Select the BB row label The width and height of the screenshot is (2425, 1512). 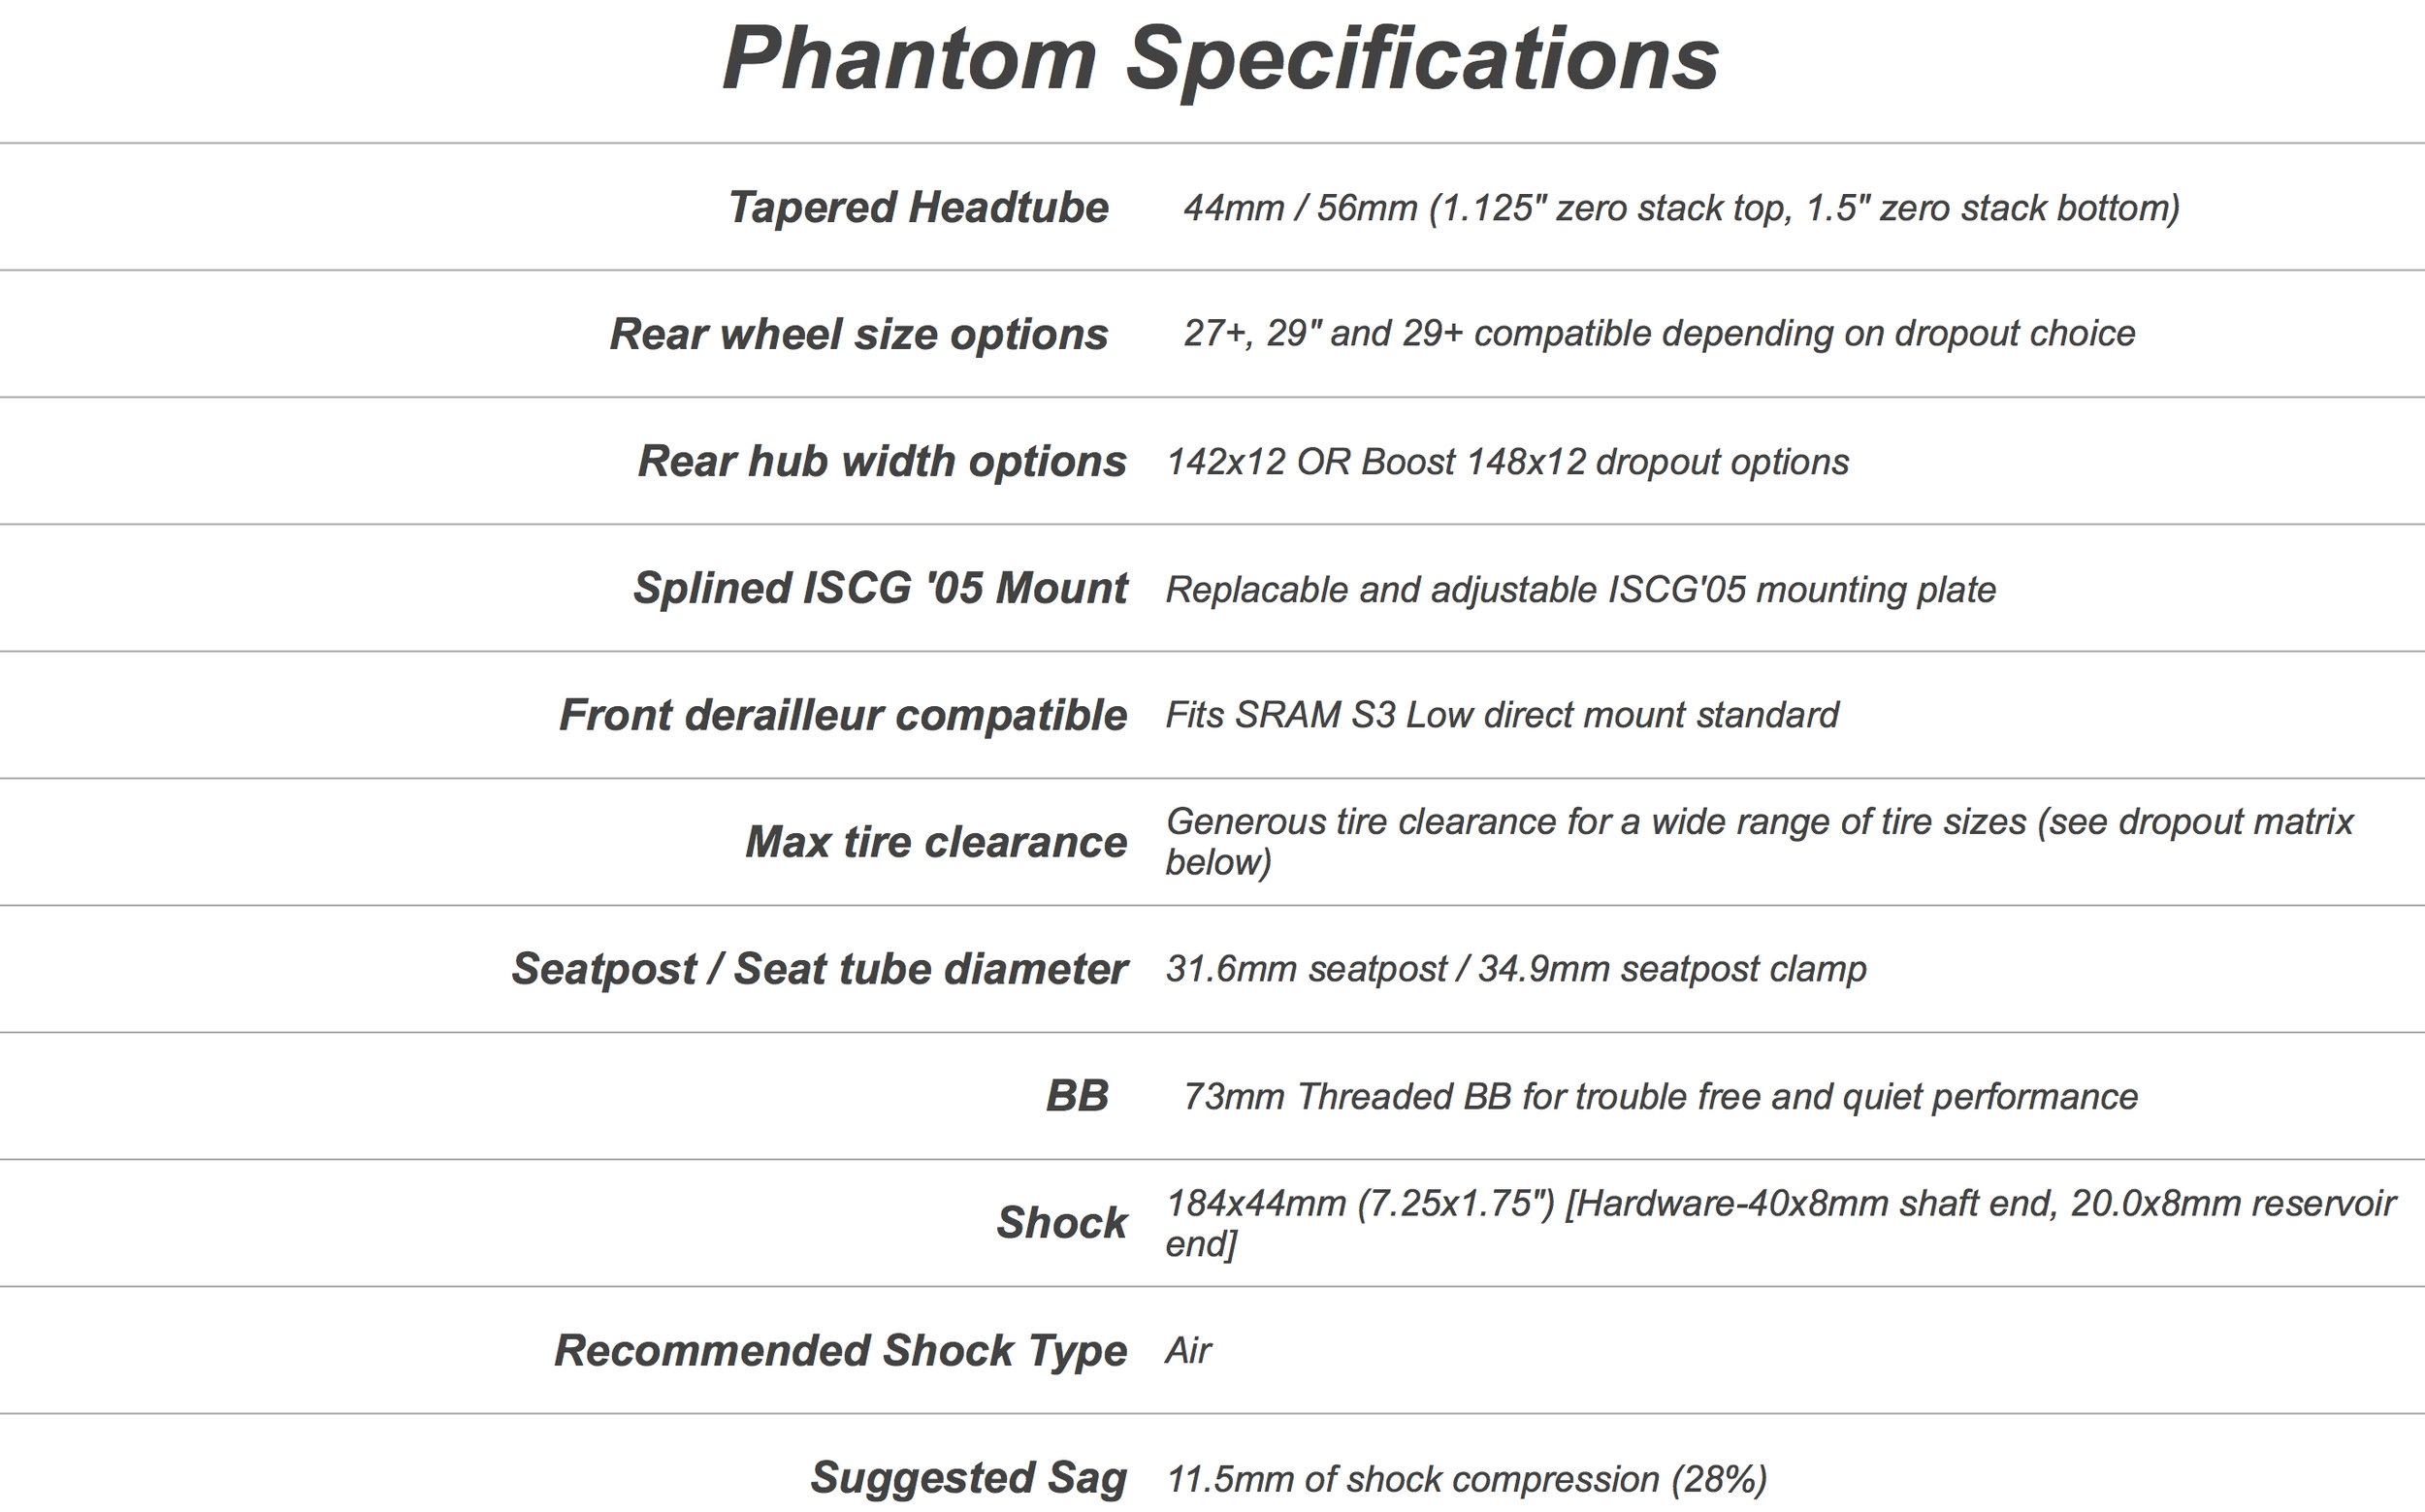coord(1077,1096)
